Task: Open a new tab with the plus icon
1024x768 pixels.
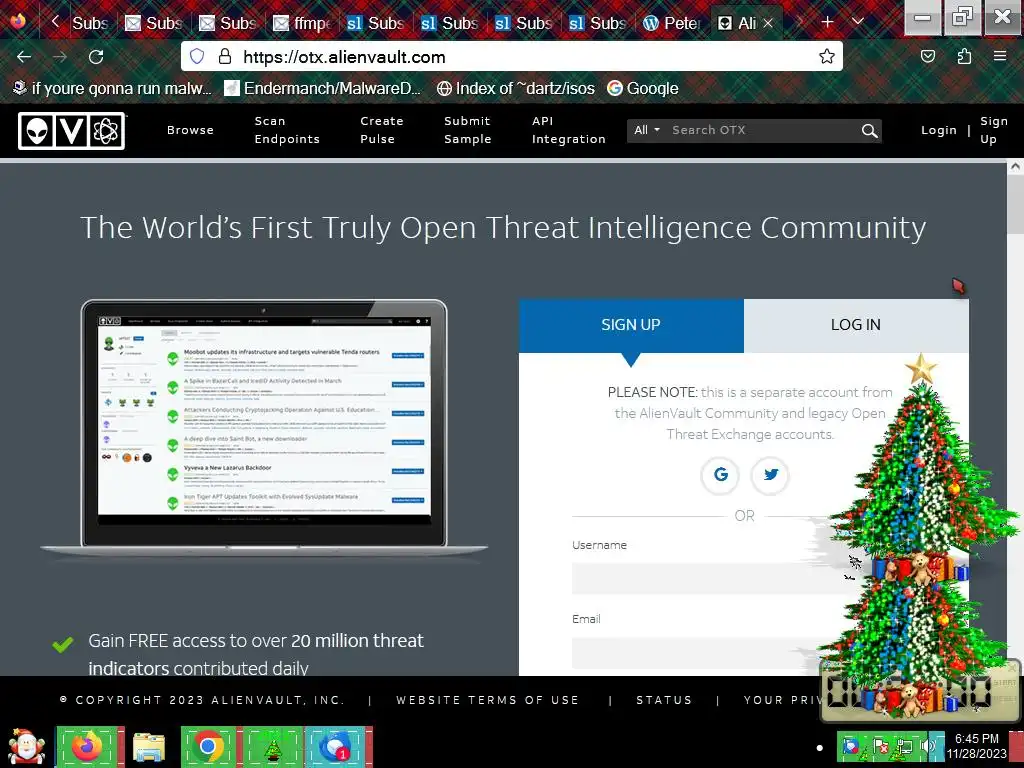Action: click(x=827, y=23)
